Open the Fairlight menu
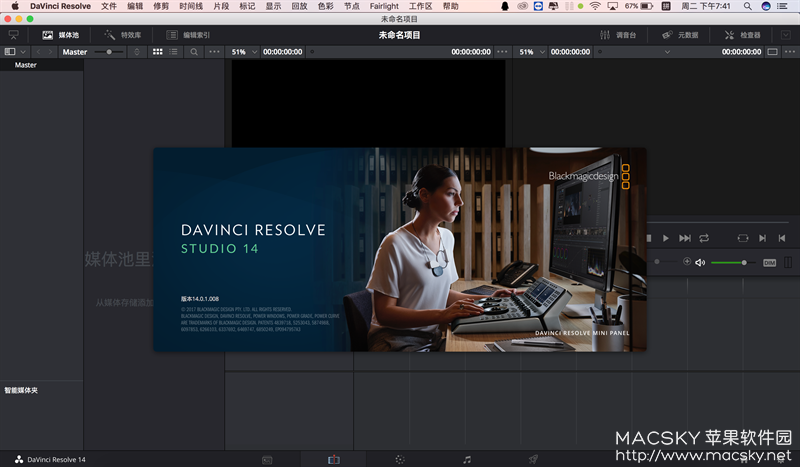 tap(384, 6)
